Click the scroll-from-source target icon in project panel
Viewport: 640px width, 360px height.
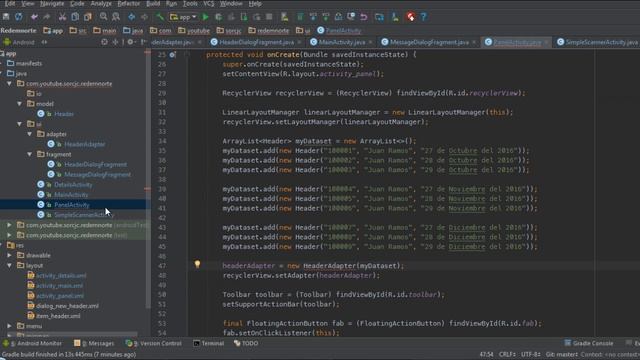point(104,42)
